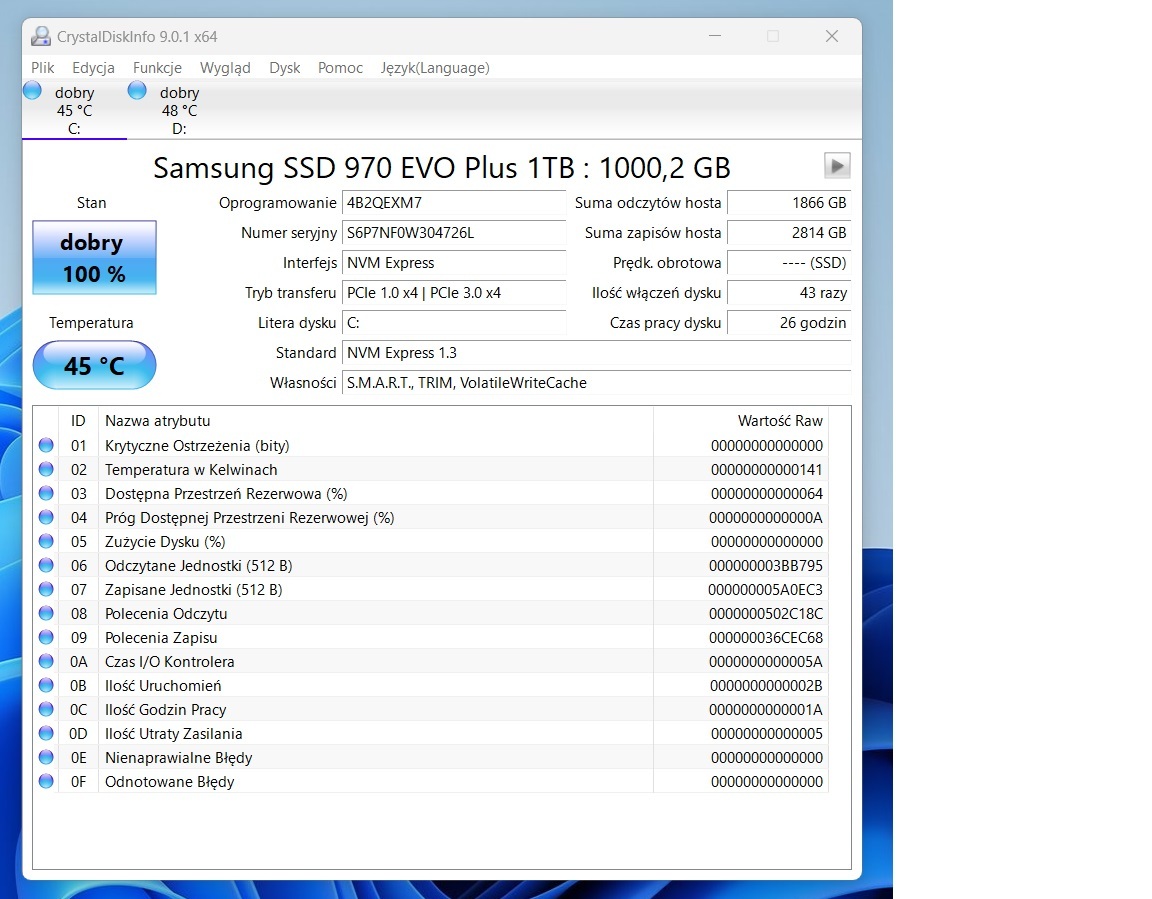The height and width of the screenshot is (899, 1152).
Task: Click status orb for attribute 03
Action: 46,493
